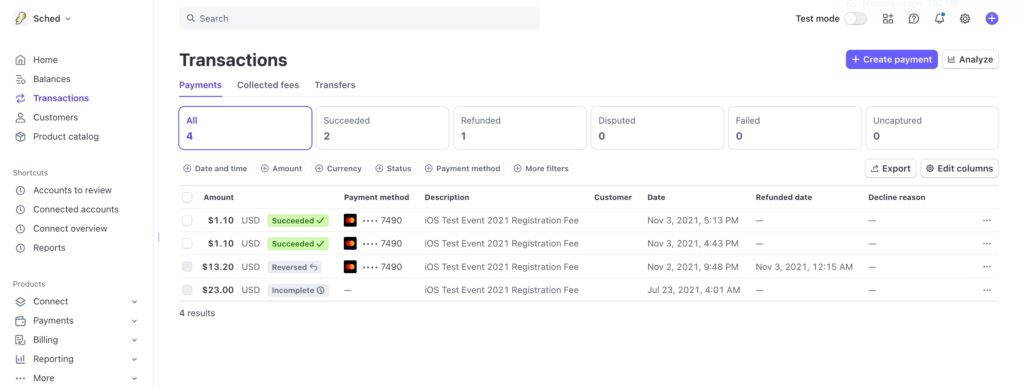Click the Incomplete status badge
1024x390 pixels.
click(298, 290)
